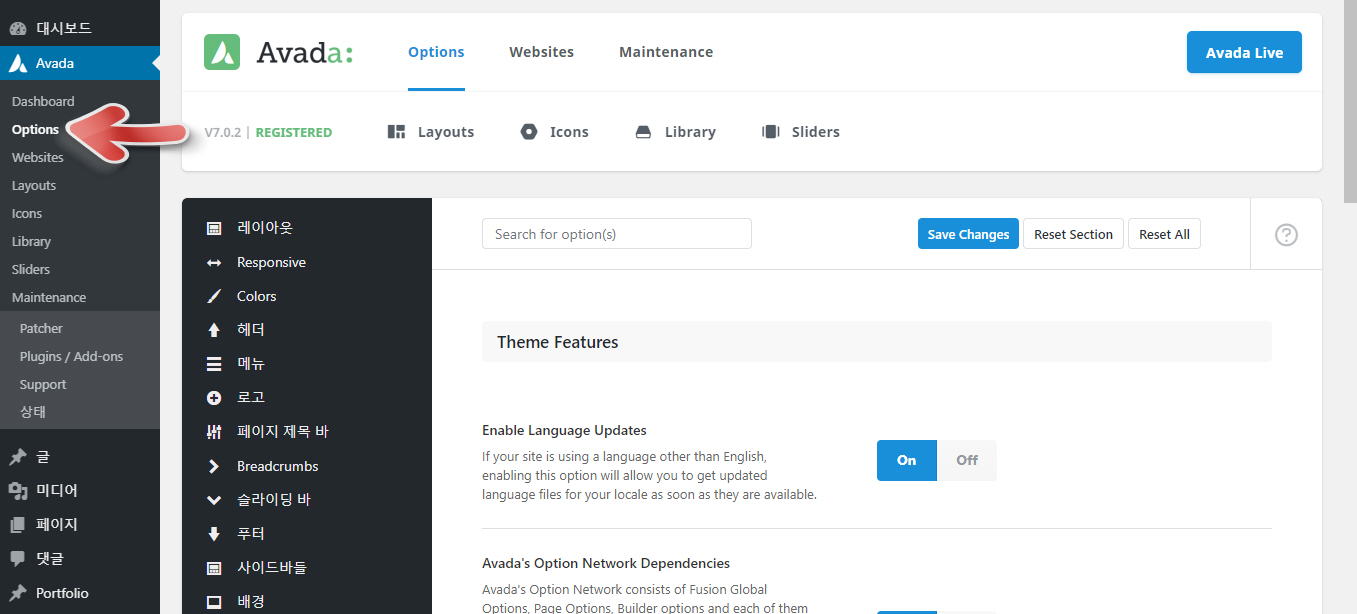Screen dimensions: 1357x614
Task: Click the Avada icon in WordPress sidebar
Action: point(17,63)
